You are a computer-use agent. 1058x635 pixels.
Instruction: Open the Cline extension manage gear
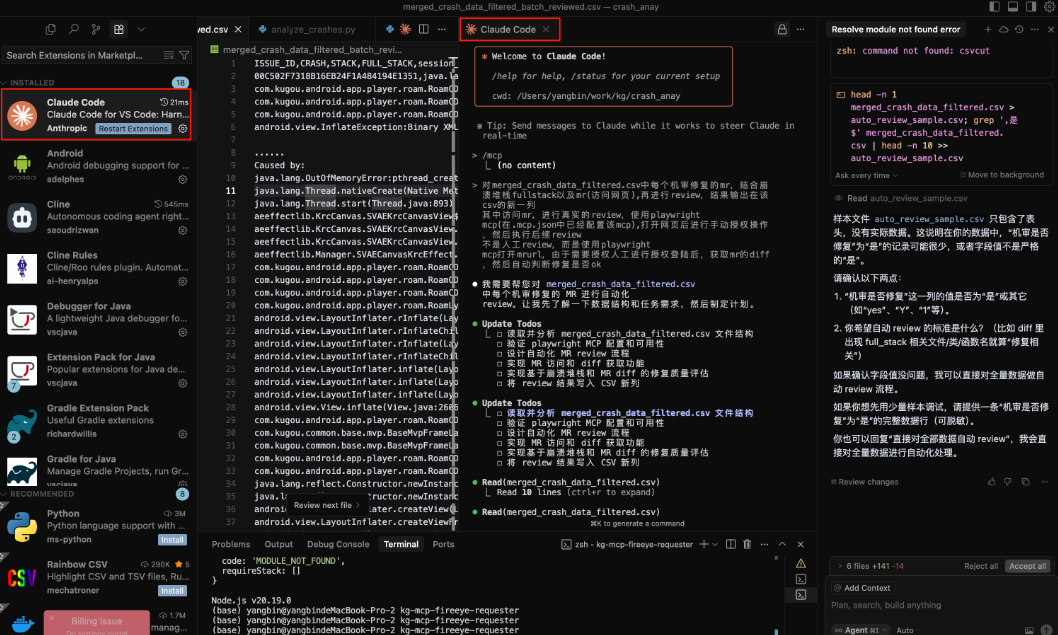[x=182, y=230]
